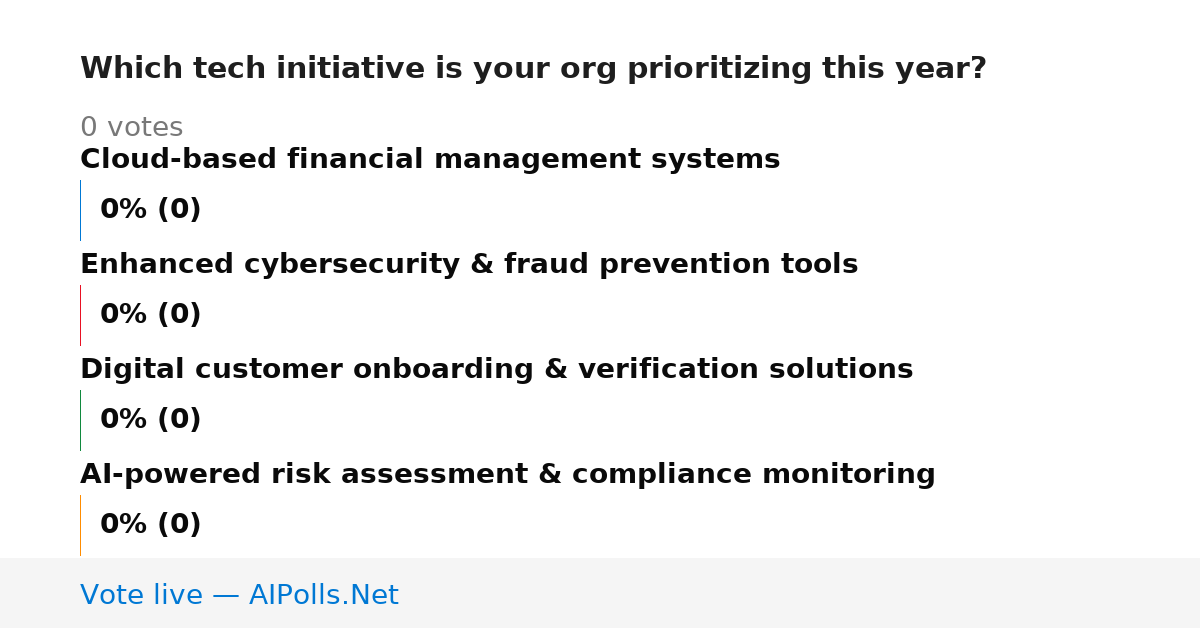Screen dimensions: 1200x628
Task: Click the 0% (0) result under Digital customer onboarding
Action: 151,420
